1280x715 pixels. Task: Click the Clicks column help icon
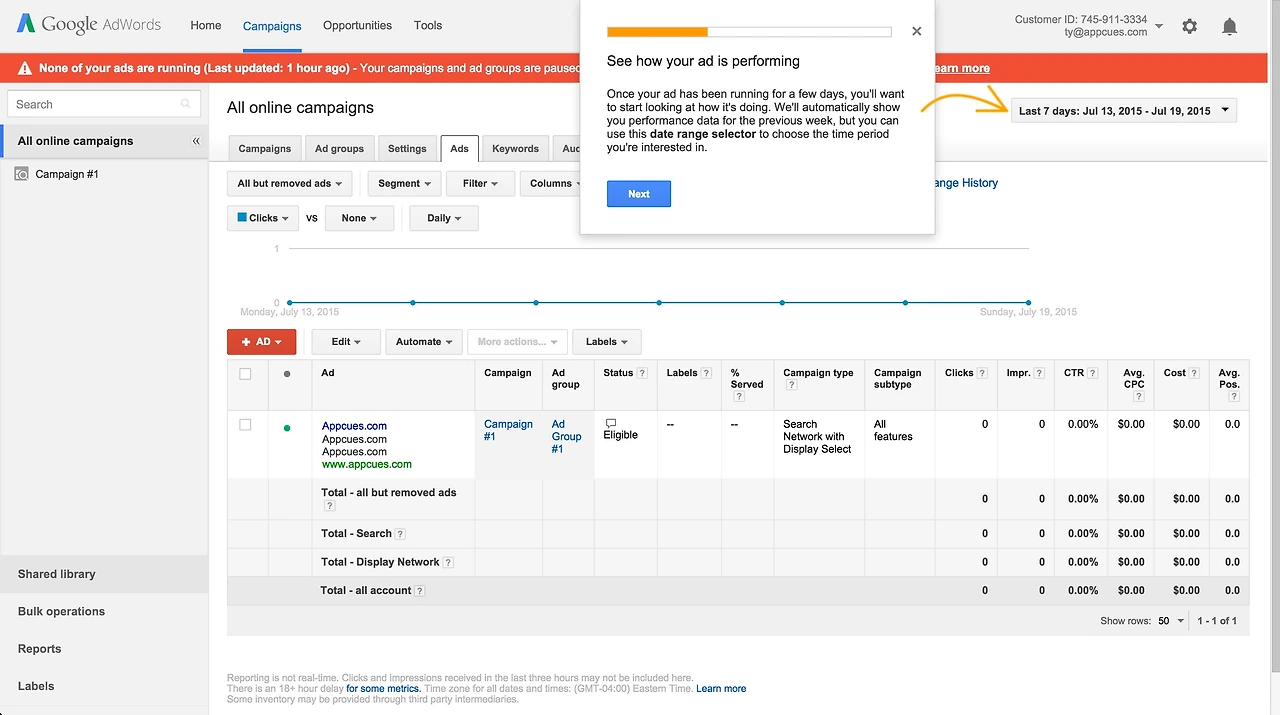coord(983,373)
